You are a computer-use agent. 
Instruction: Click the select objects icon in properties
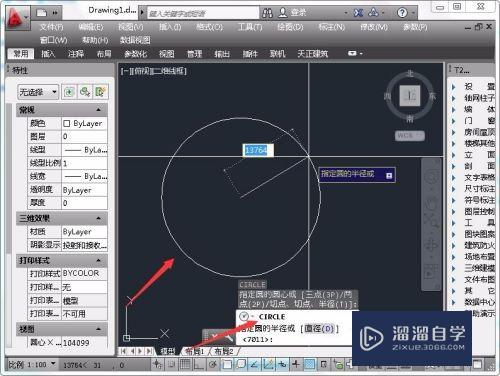coord(85,92)
